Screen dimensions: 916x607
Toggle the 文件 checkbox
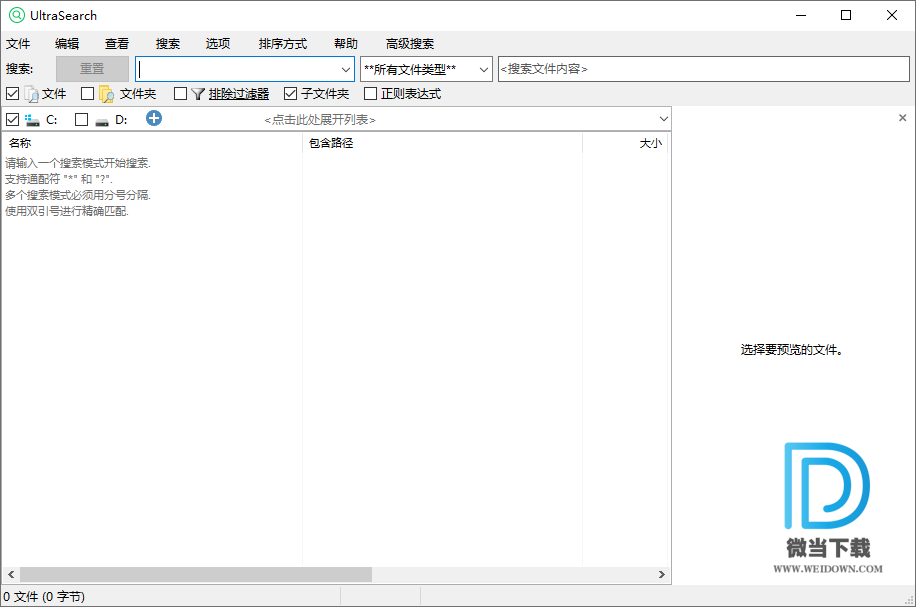(12, 93)
